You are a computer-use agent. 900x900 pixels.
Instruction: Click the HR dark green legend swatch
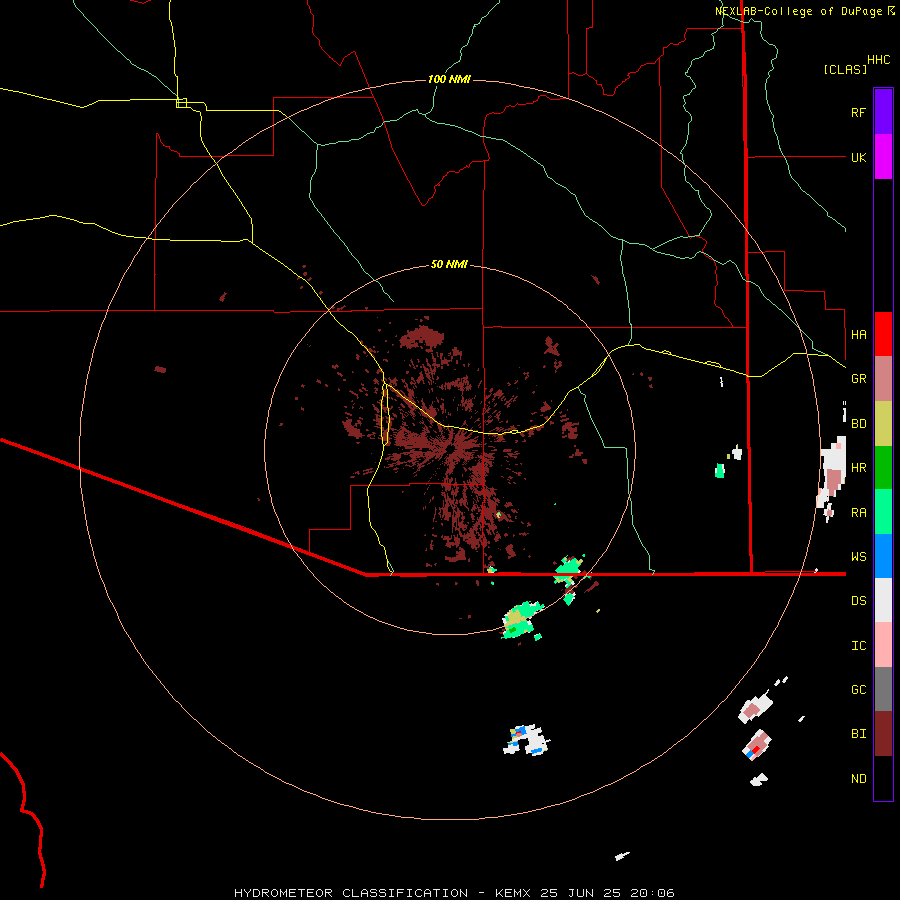point(883,467)
